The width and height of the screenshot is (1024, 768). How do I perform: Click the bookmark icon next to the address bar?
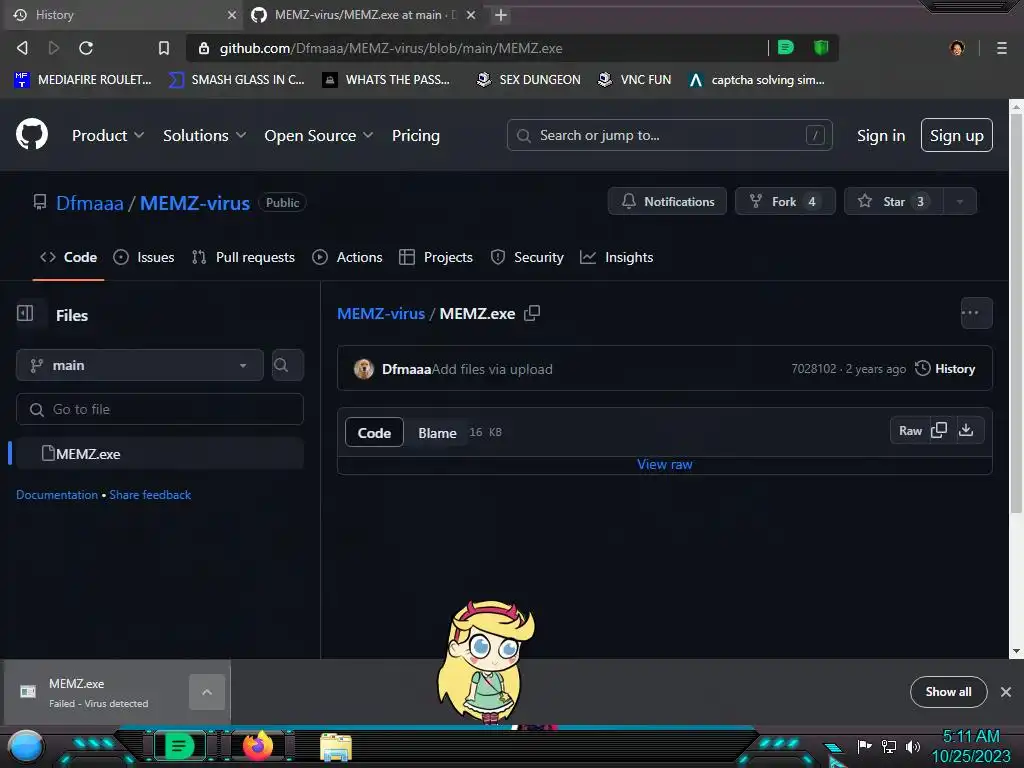[164, 48]
